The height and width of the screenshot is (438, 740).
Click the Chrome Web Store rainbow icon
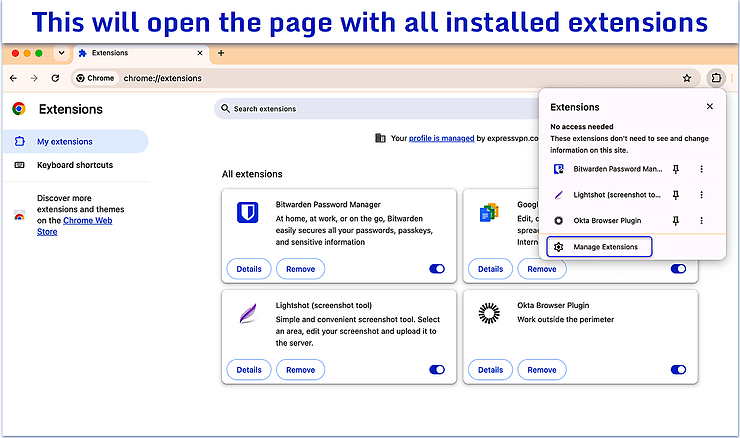click(x=19, y=215)
